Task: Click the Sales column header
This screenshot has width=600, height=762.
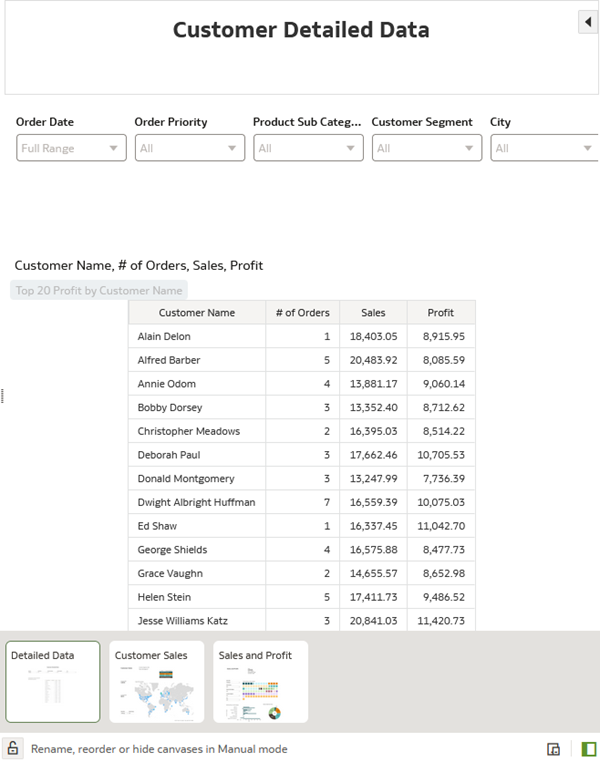Action: (x=373, y=313)
